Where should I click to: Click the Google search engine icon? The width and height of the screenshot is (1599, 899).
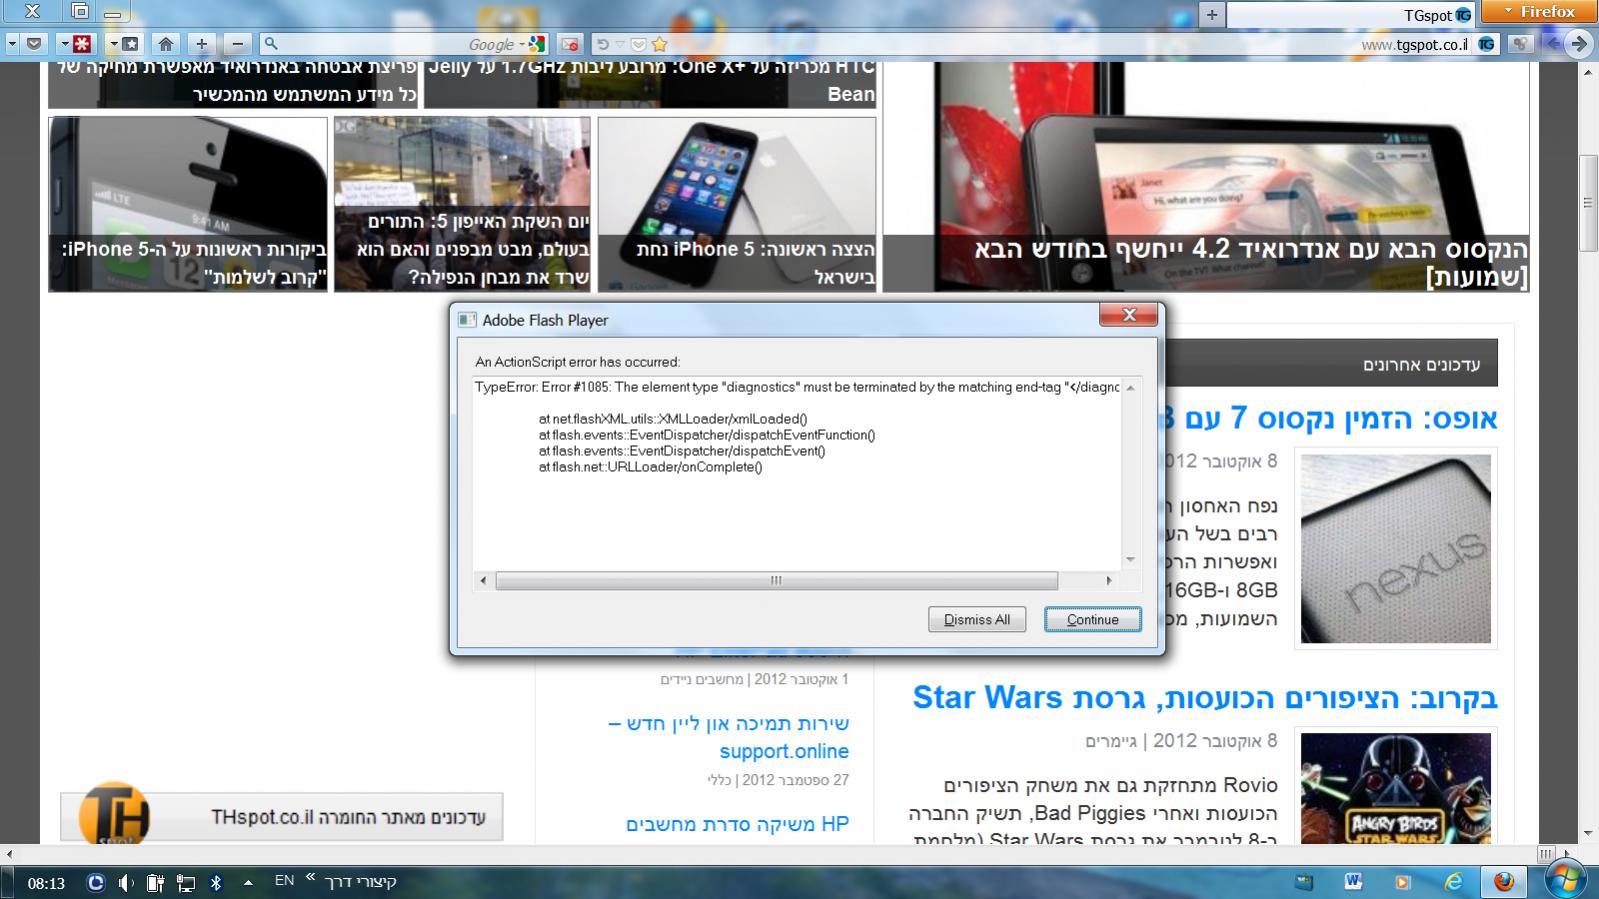coord(538,44)
